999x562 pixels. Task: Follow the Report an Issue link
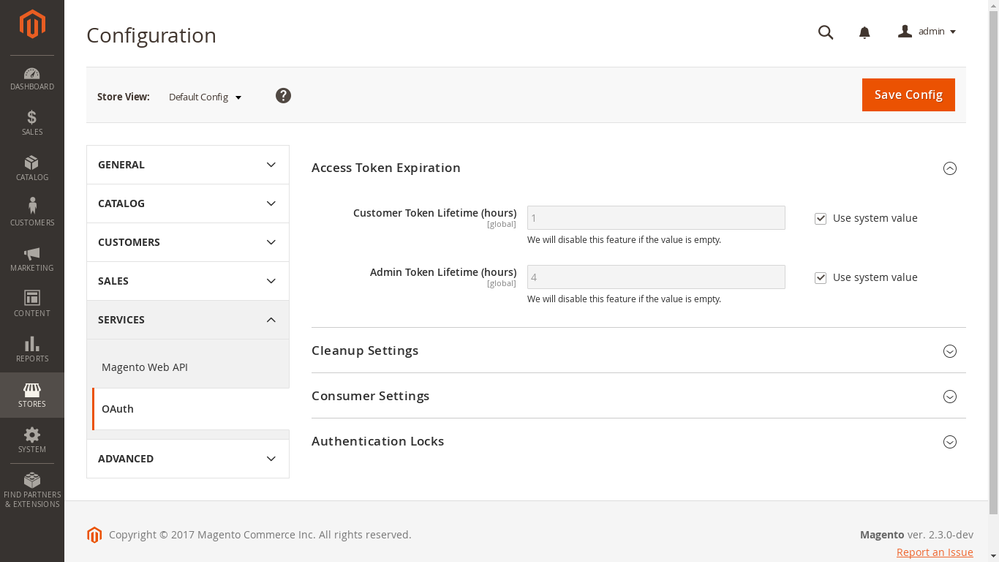tap(934, 552)
